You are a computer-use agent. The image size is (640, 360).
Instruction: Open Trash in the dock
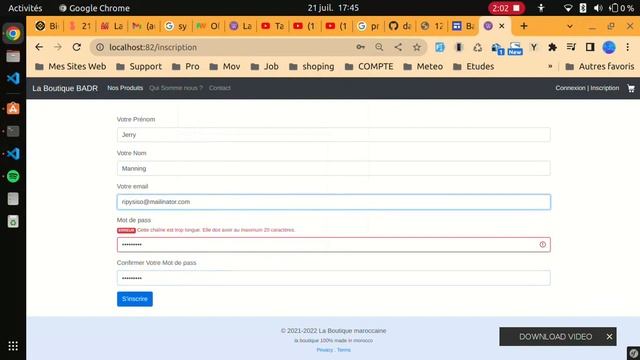13,222
